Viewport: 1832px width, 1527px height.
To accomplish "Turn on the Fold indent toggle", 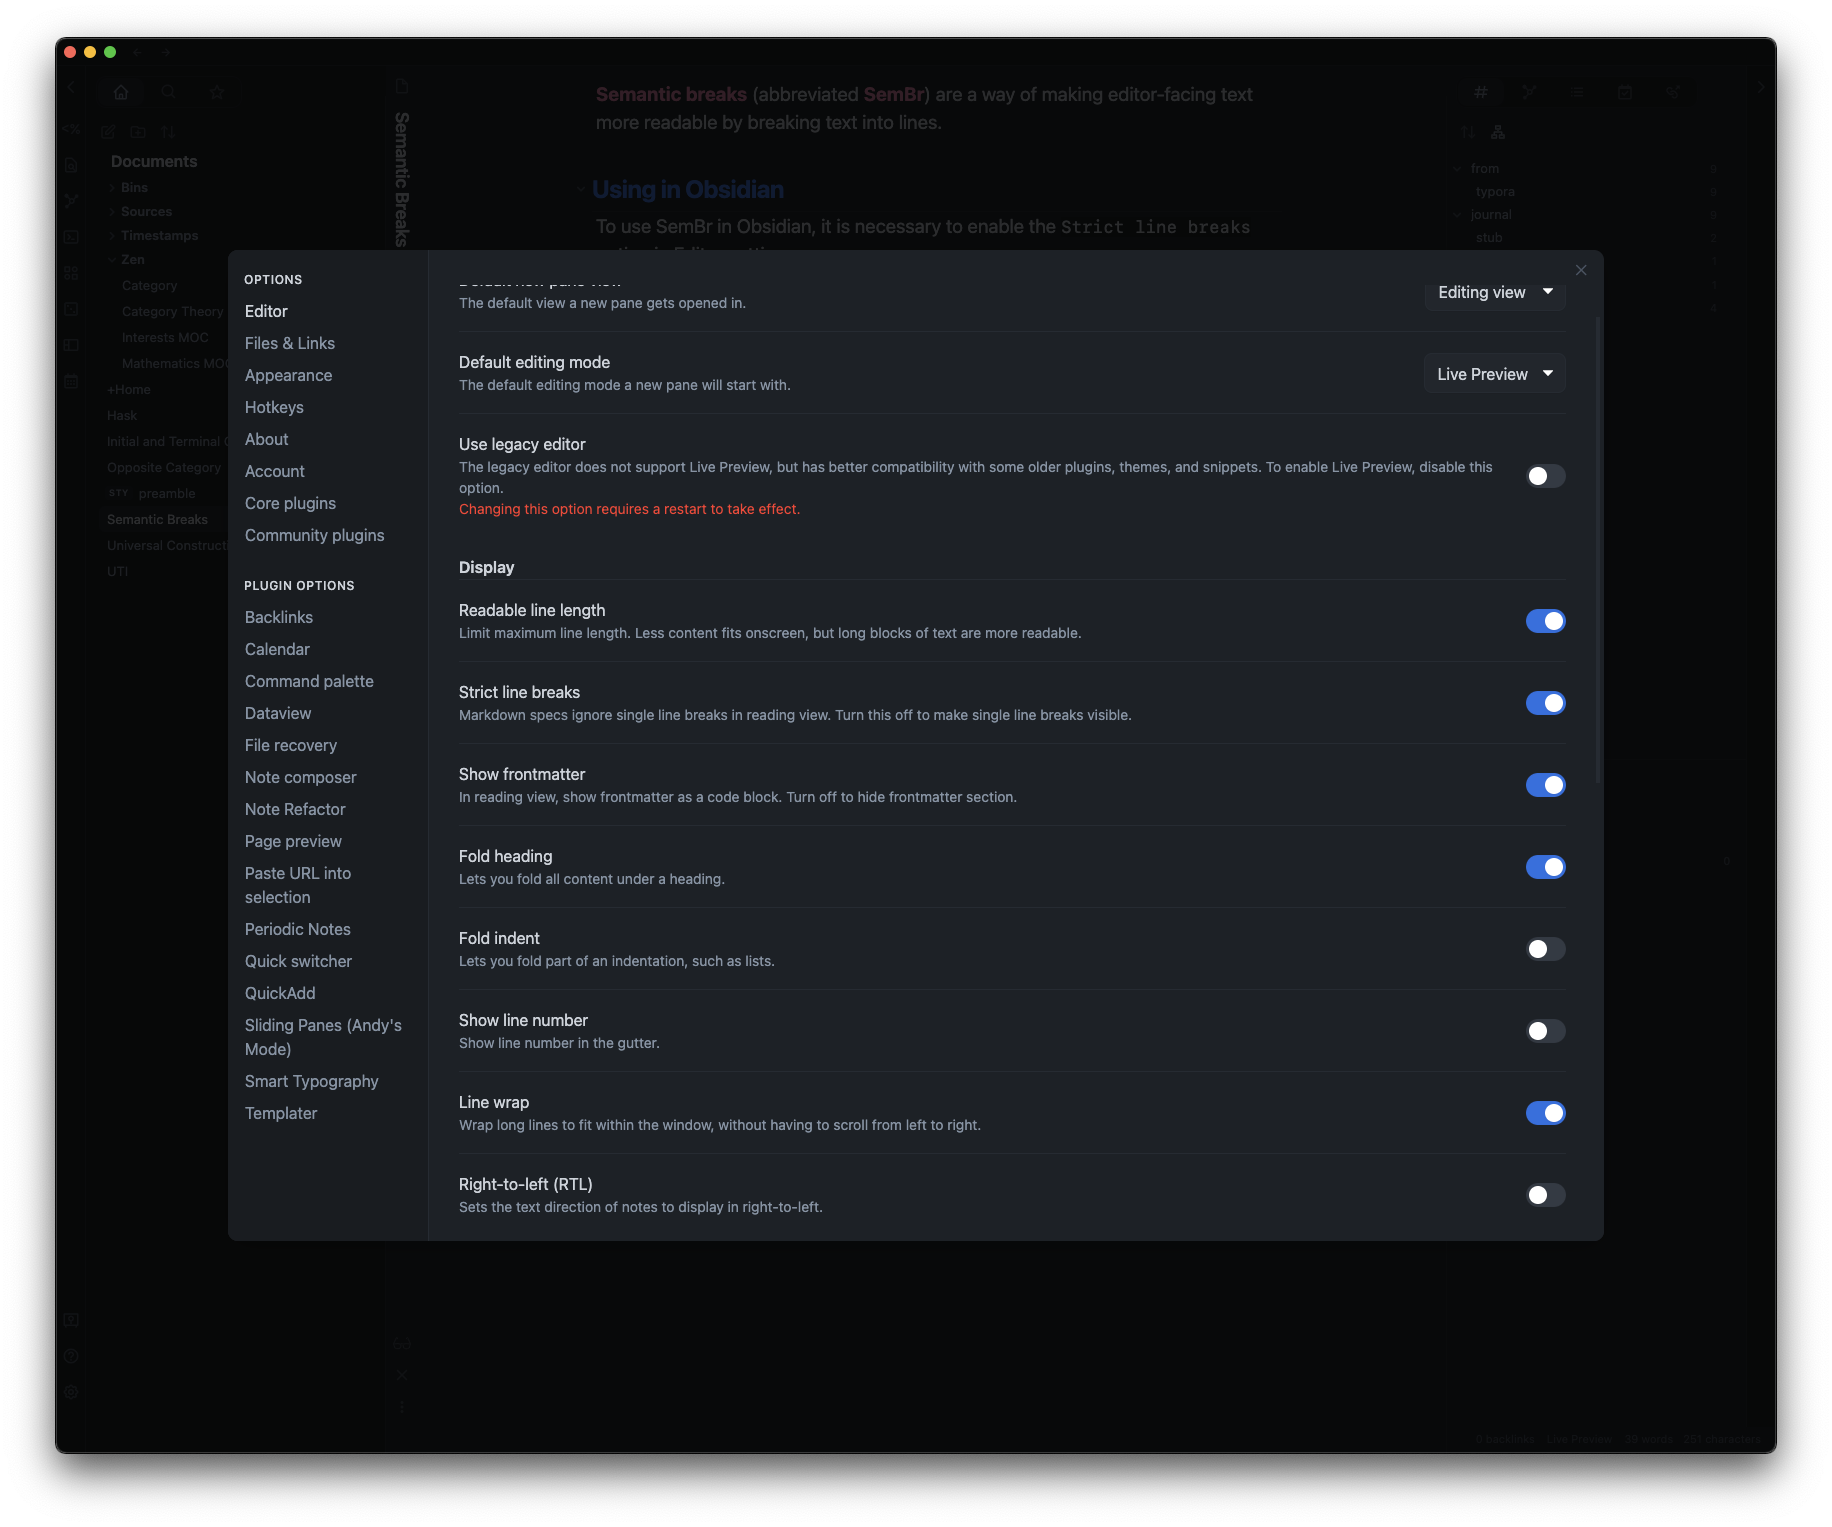I will click(1545, 949).
